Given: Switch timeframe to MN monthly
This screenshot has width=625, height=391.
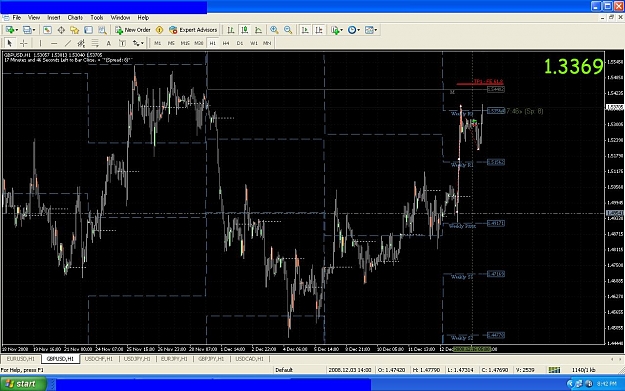Looking at the screenshot, I should (x=267, y=43).
